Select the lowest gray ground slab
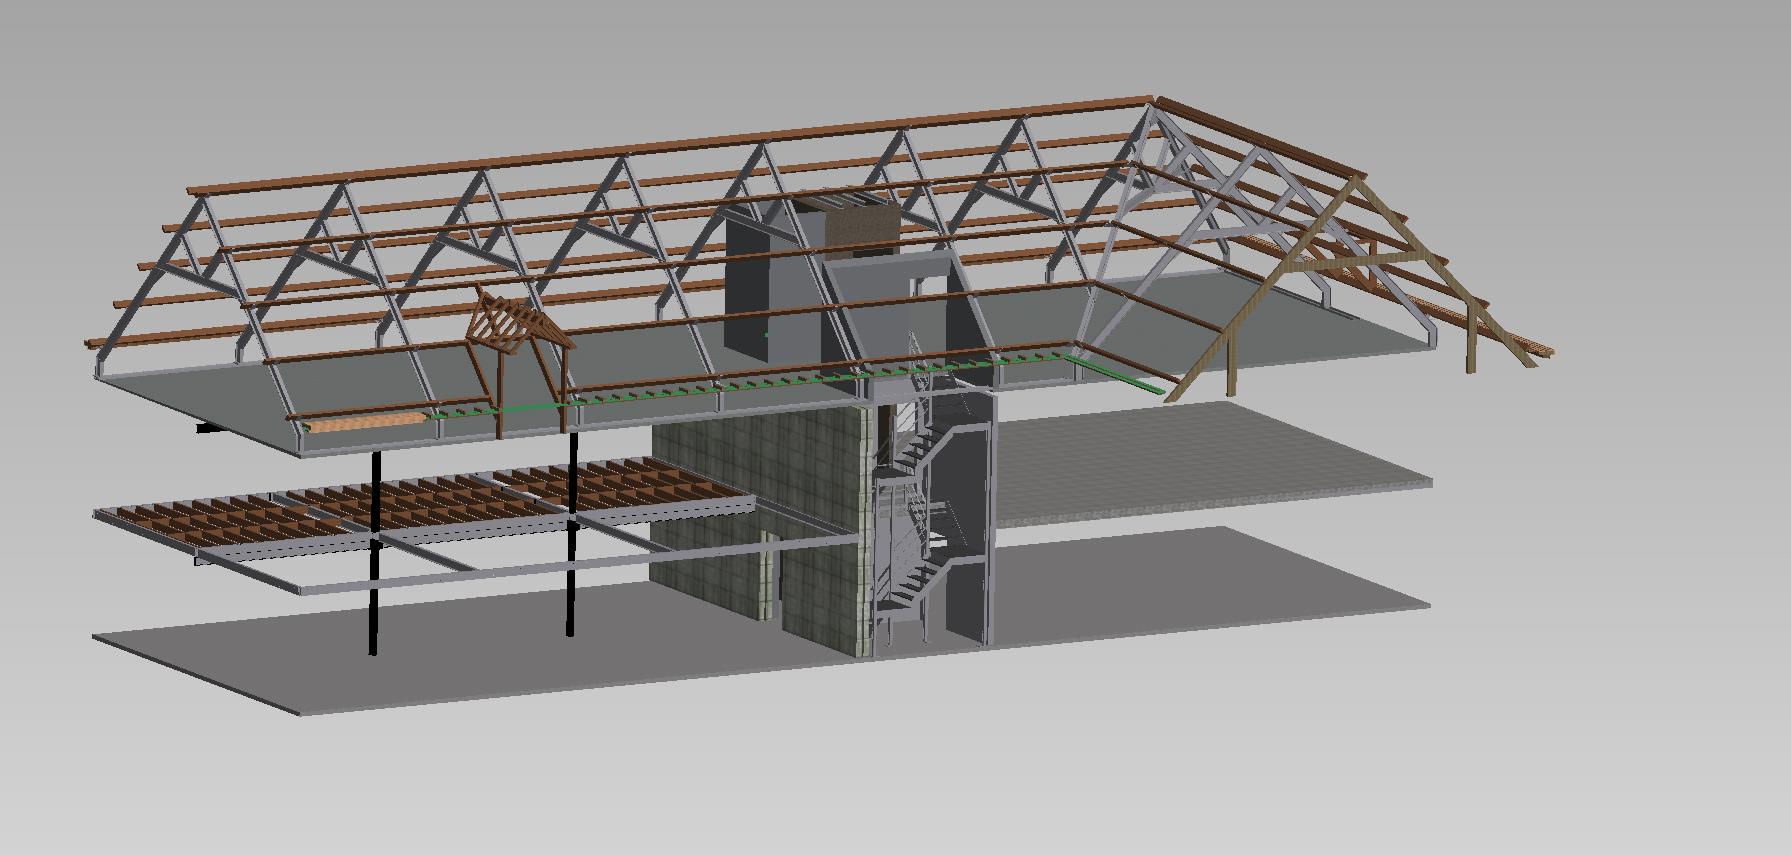Screen dimensions: 1791x855 point(760,620)
